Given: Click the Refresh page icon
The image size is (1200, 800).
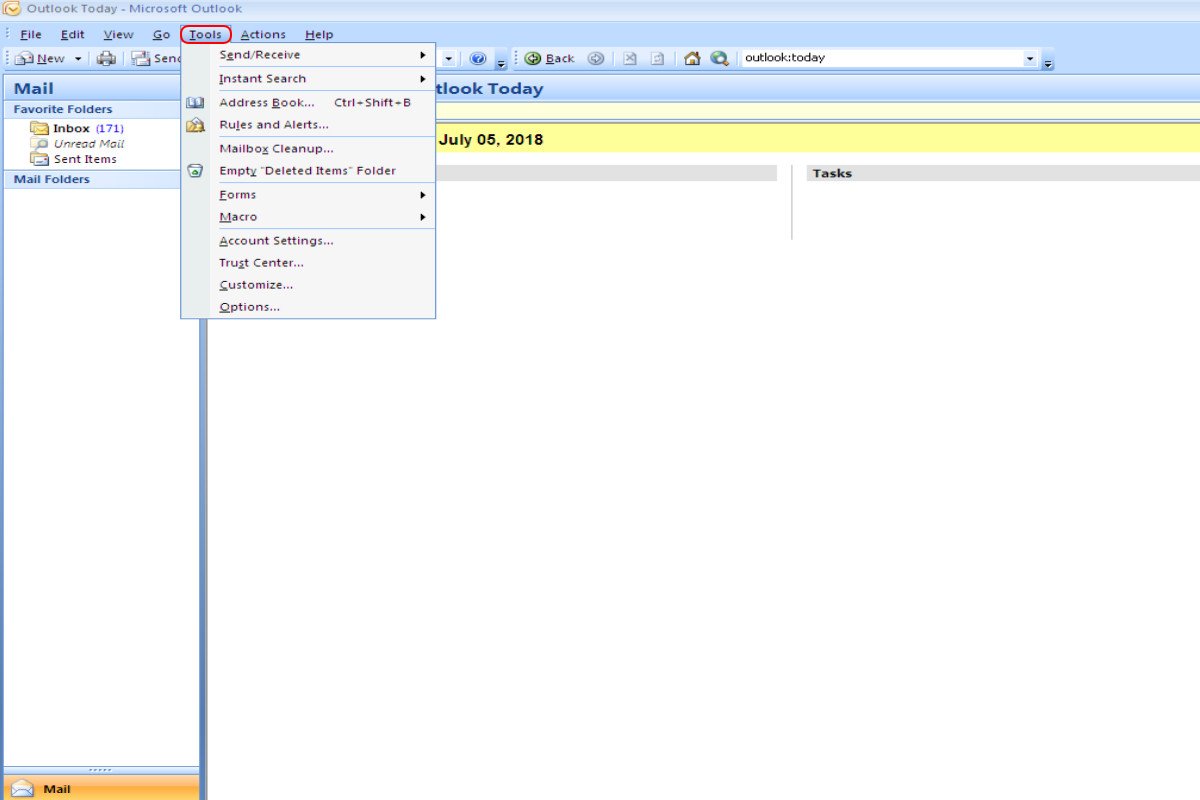Looking at the screenshot, I should click(657, 59).
